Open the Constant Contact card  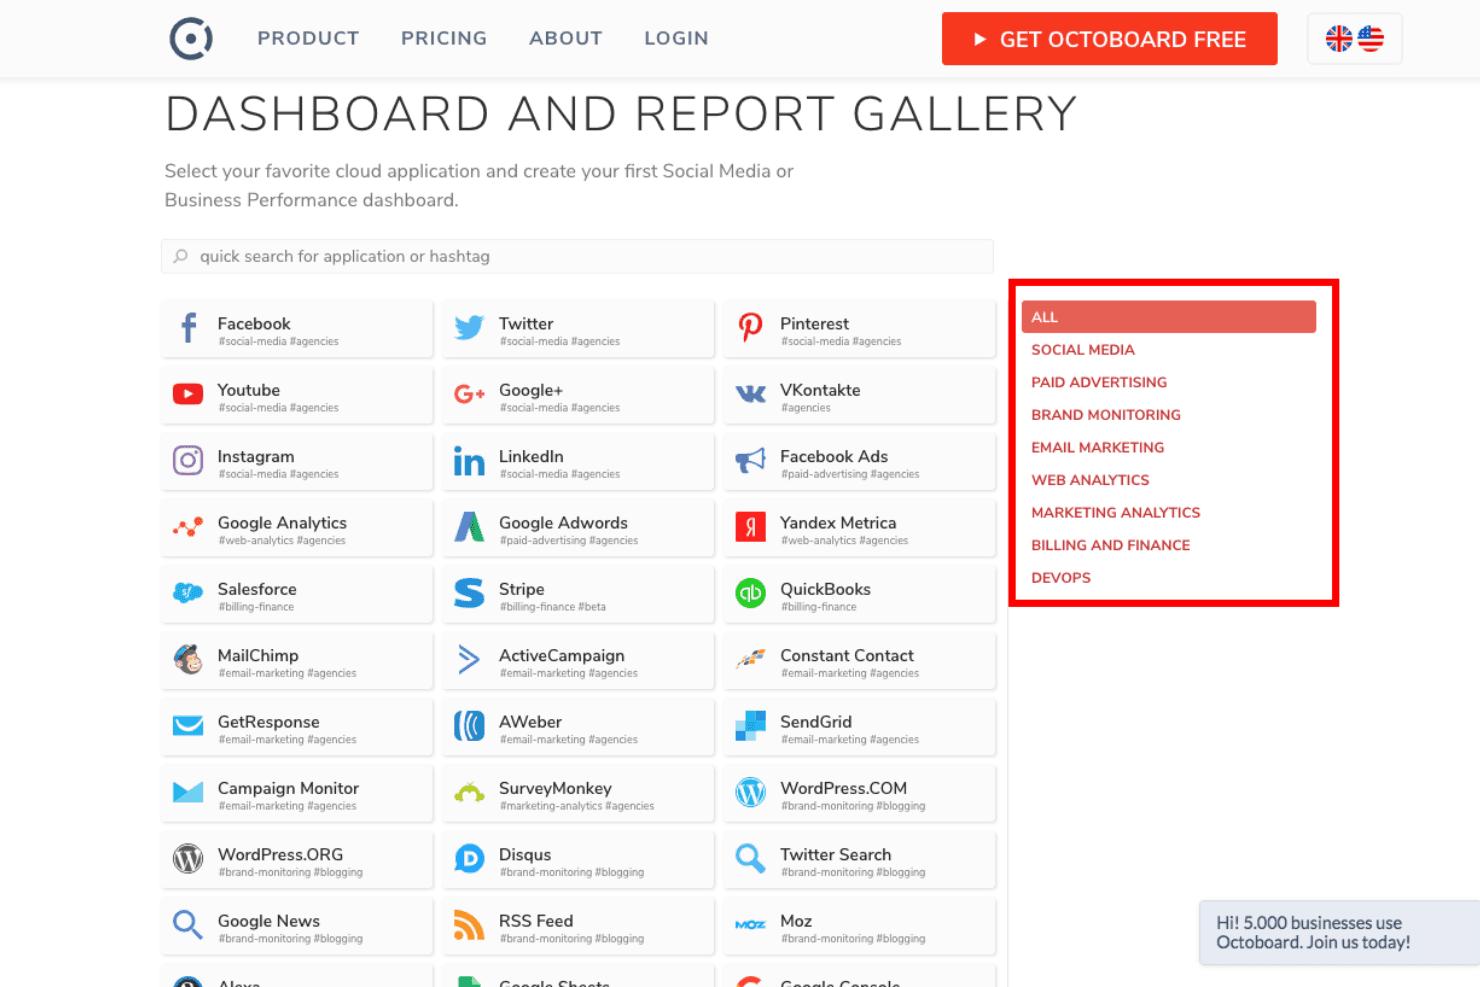859,660
